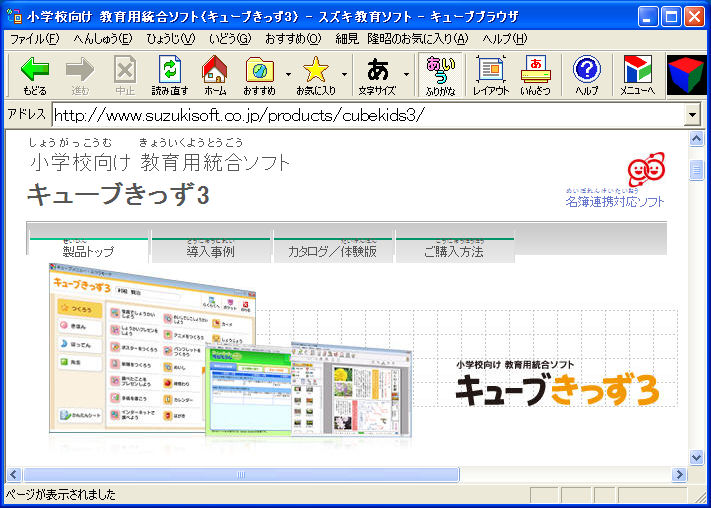
Task: Select the 導入事例 tab
Action: (210, 251)
